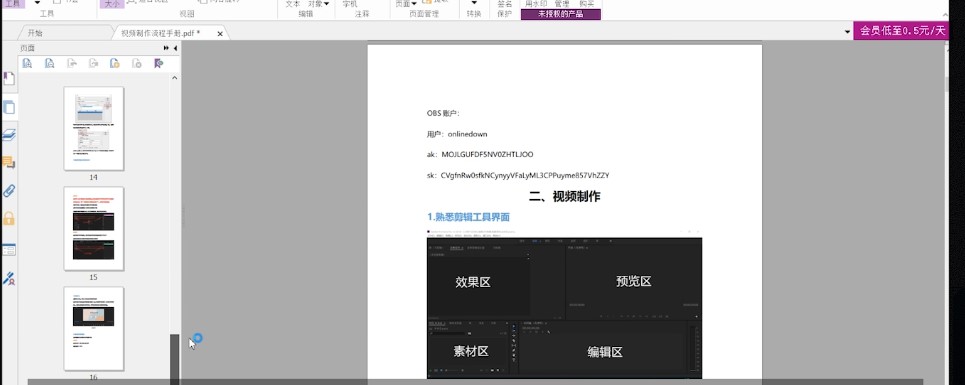Open the Layers panel sidebar icon
Viewport: 965px width, 385px height.
click(x=9, y=135)
